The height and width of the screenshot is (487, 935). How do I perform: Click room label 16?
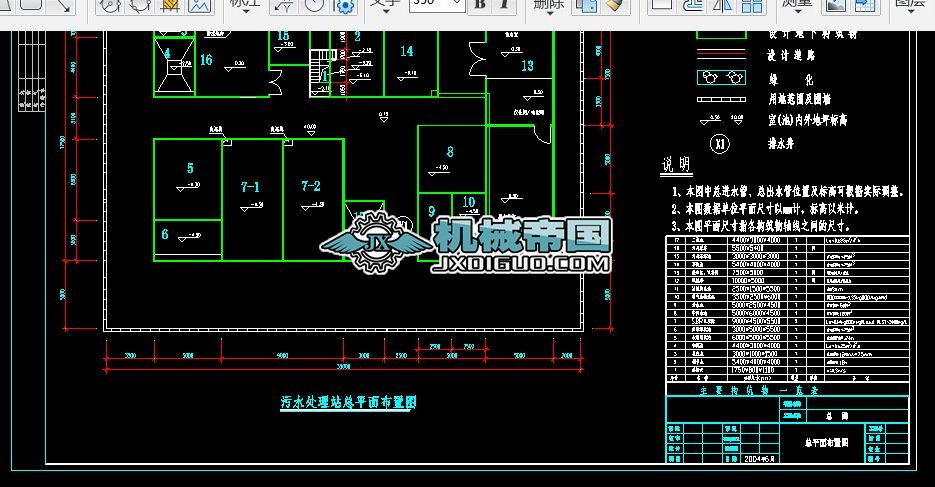tap(206, 60)
